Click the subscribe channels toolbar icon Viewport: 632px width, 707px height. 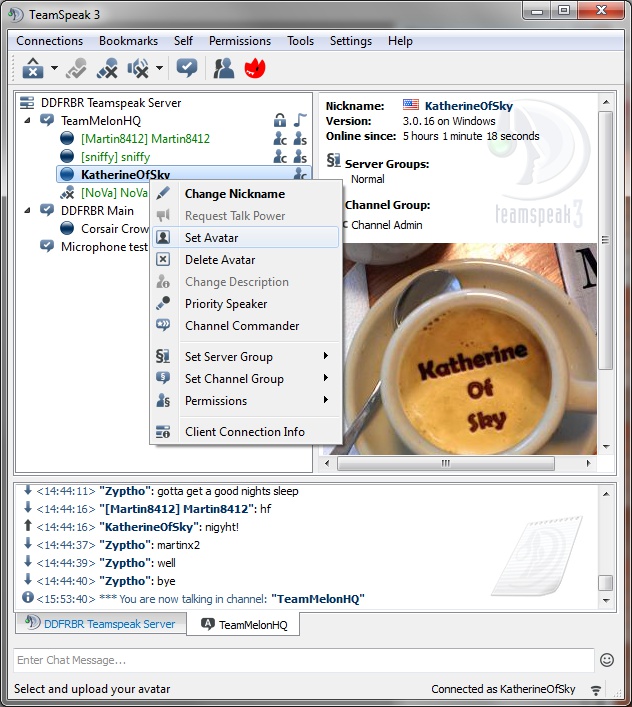(187, 69)
